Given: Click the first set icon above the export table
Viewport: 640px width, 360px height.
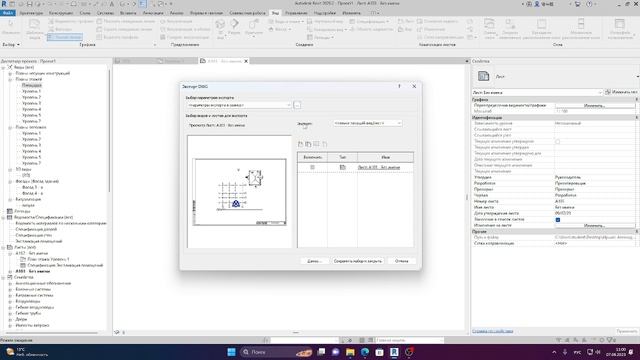Looking at the screenshot, I should pyautogui.click(x=300, y=144).
